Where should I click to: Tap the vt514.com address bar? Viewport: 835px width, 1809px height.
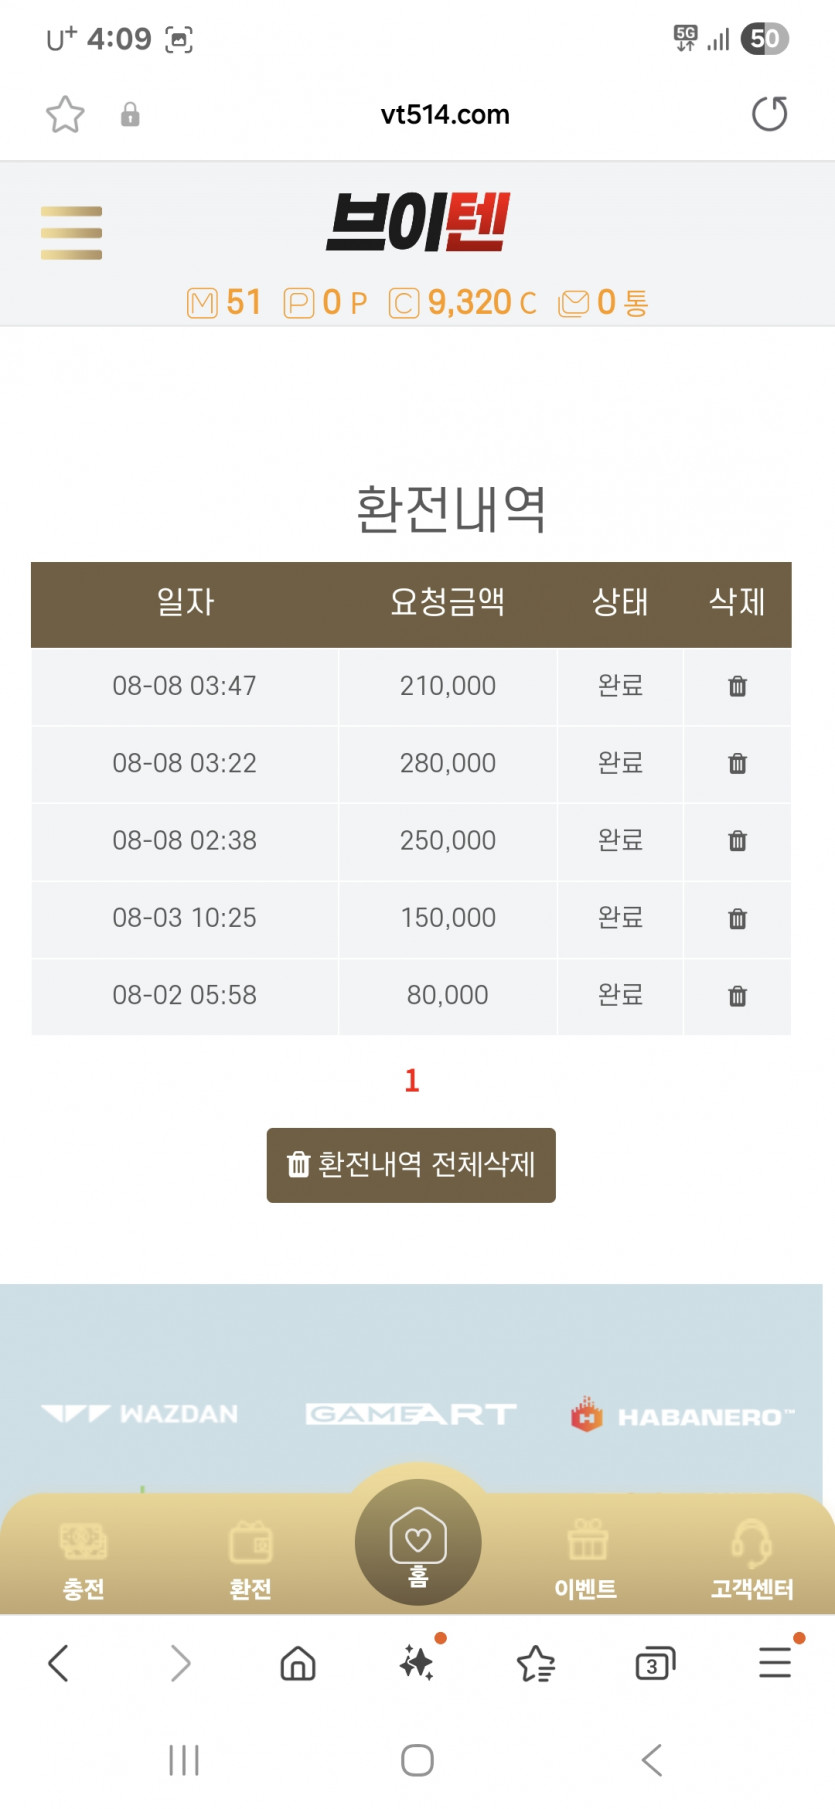point(445,114)
